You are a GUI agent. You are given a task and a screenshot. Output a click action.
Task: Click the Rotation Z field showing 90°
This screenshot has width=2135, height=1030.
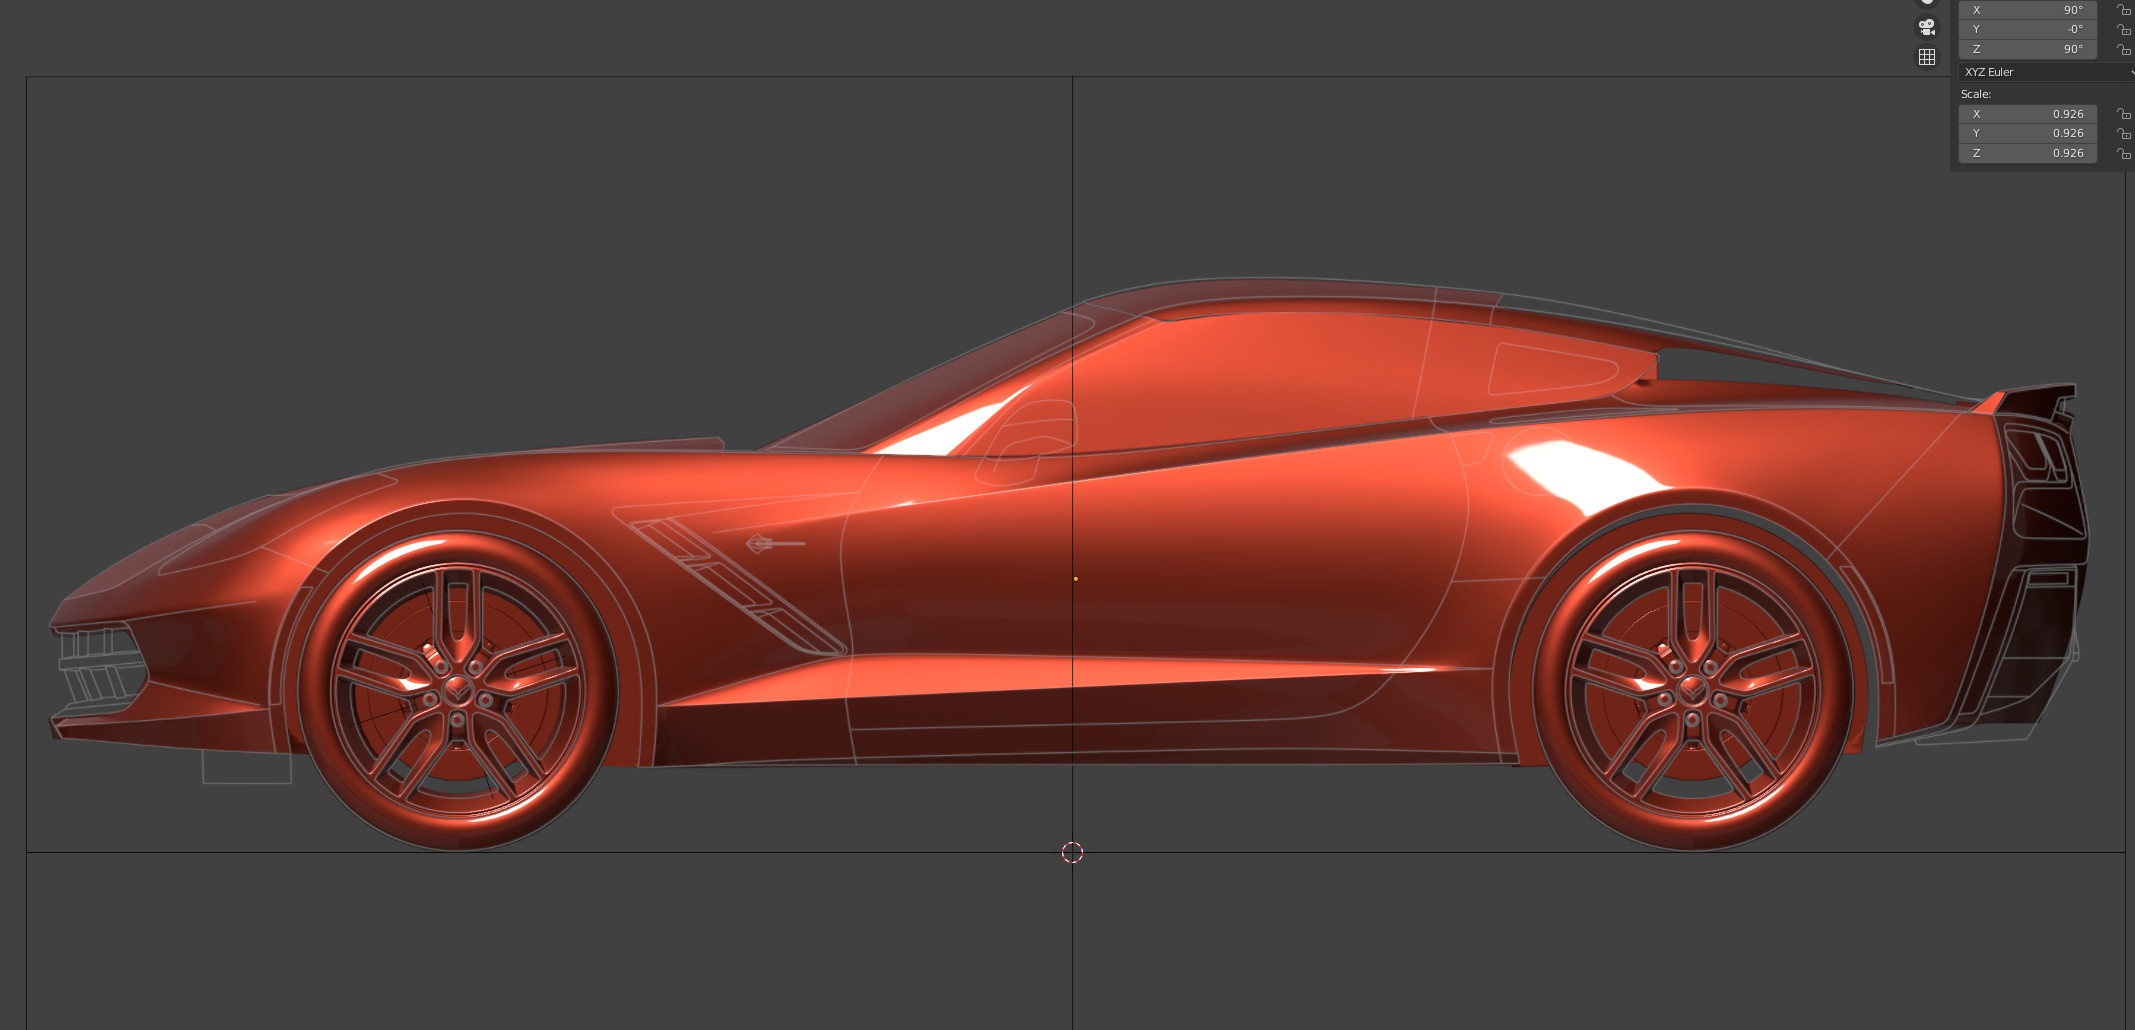coord(2027,49)
